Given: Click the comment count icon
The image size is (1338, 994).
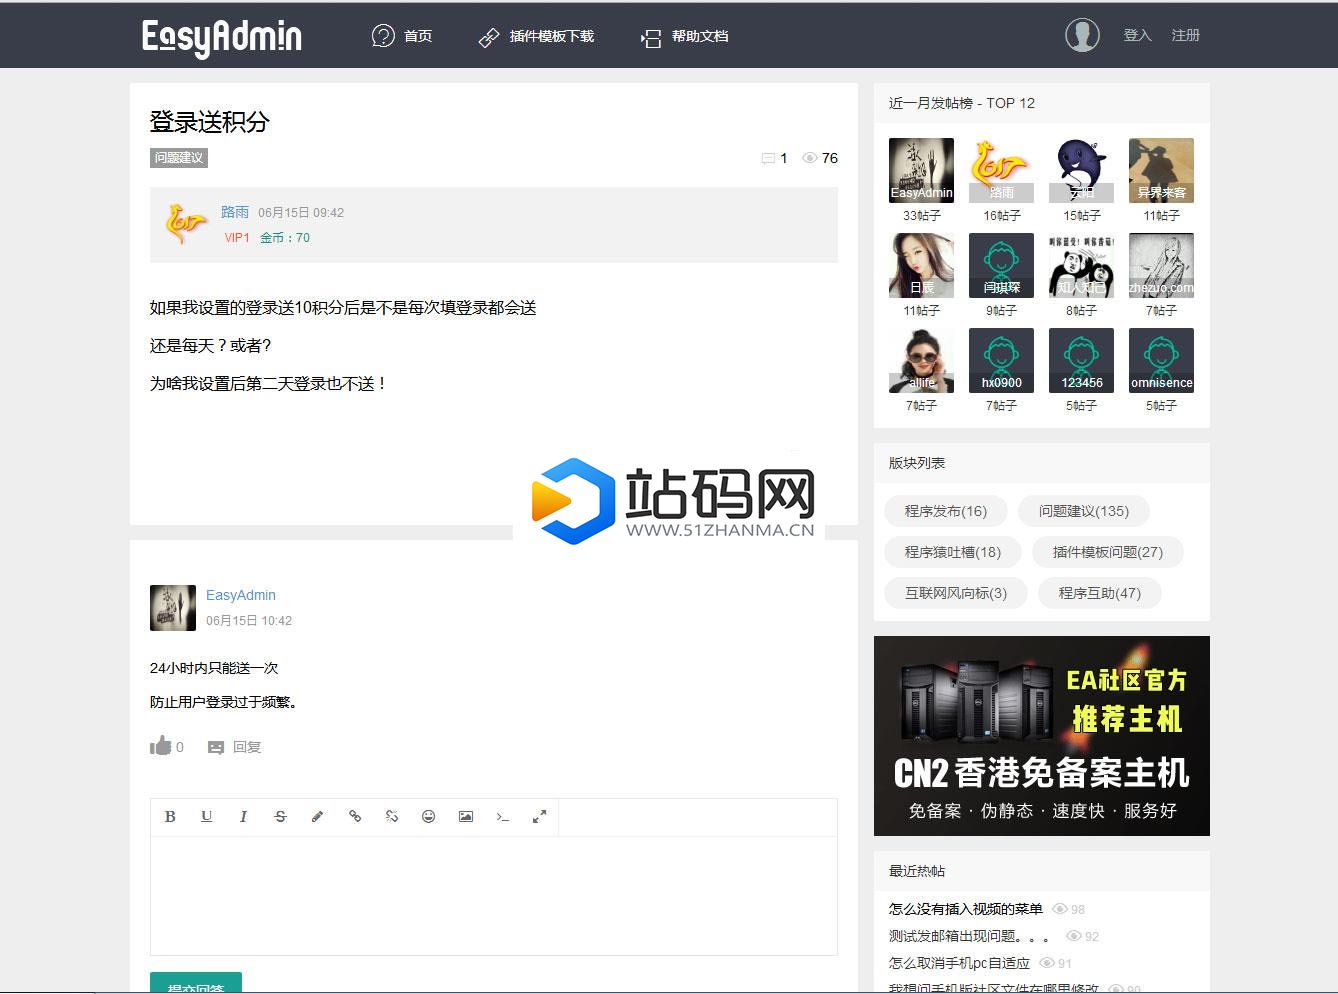Looking at the screenshot, I should (768, 158).
